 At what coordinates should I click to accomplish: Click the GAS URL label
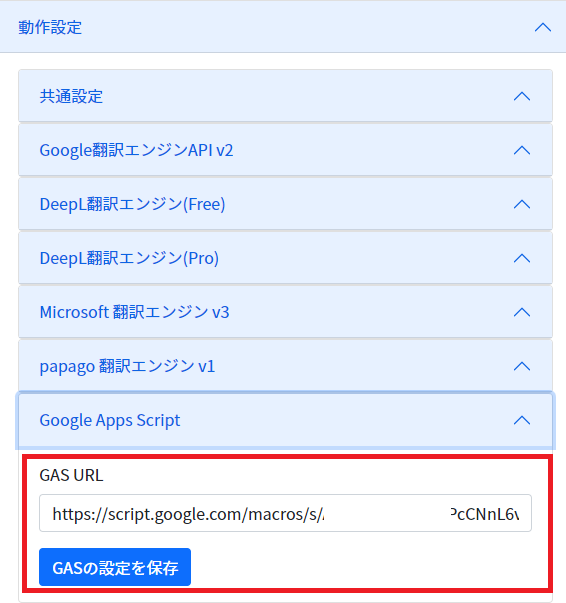(71, 475)
